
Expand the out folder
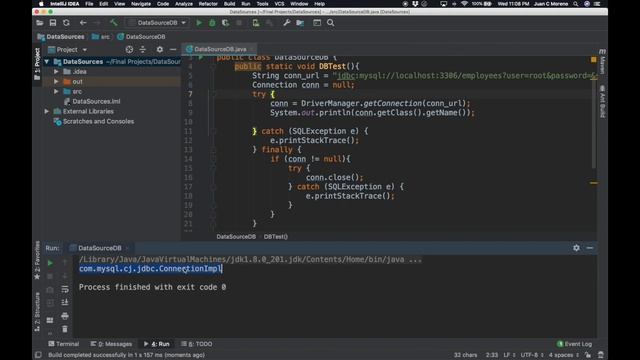(56, 81)
